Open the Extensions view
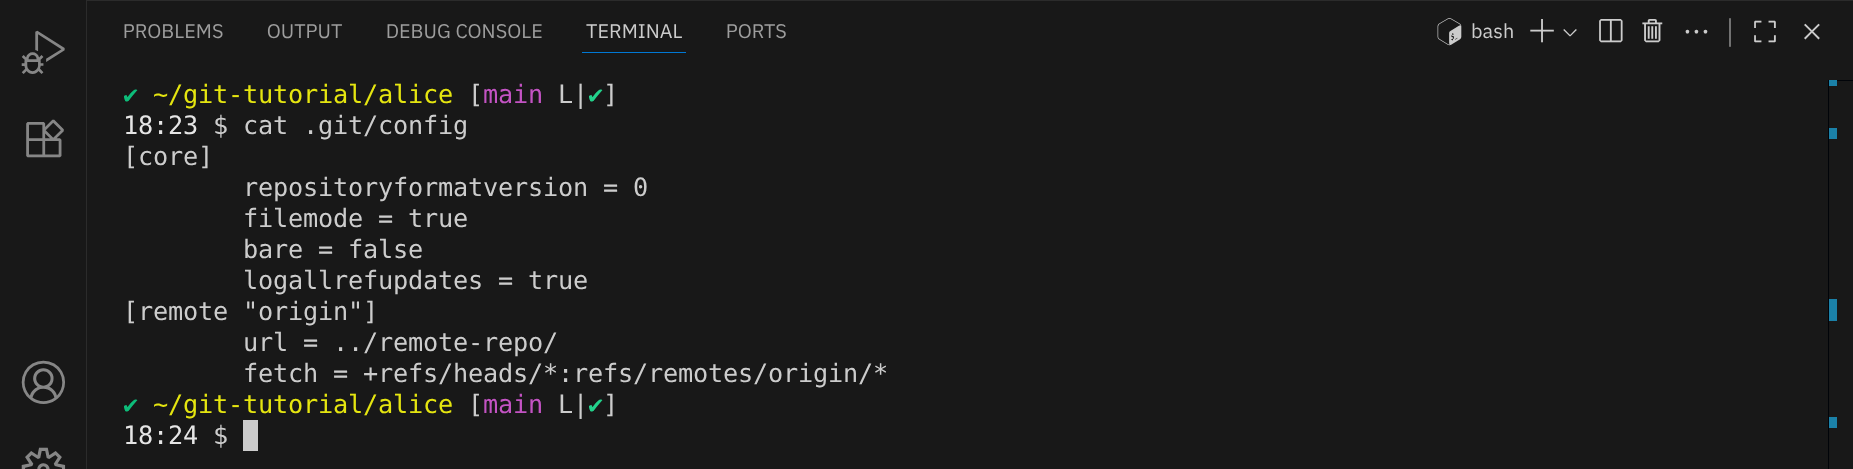 (x=44, y=139)
